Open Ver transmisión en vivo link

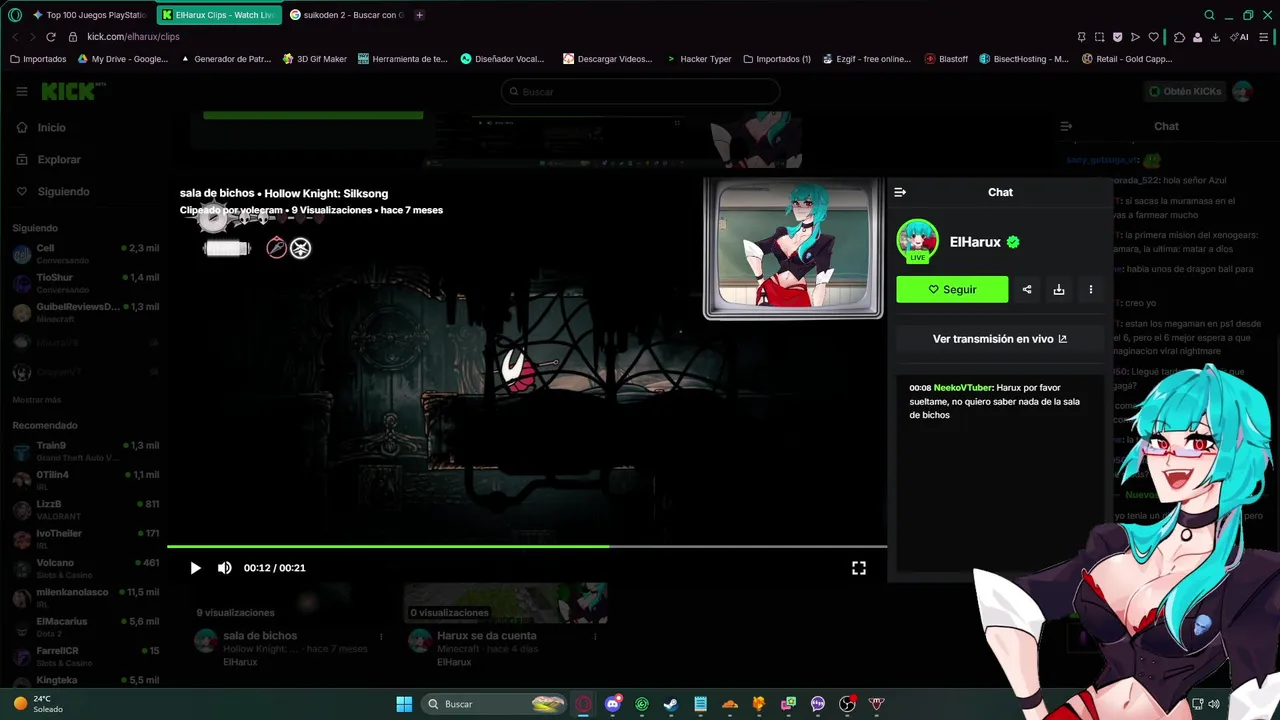1000,339
